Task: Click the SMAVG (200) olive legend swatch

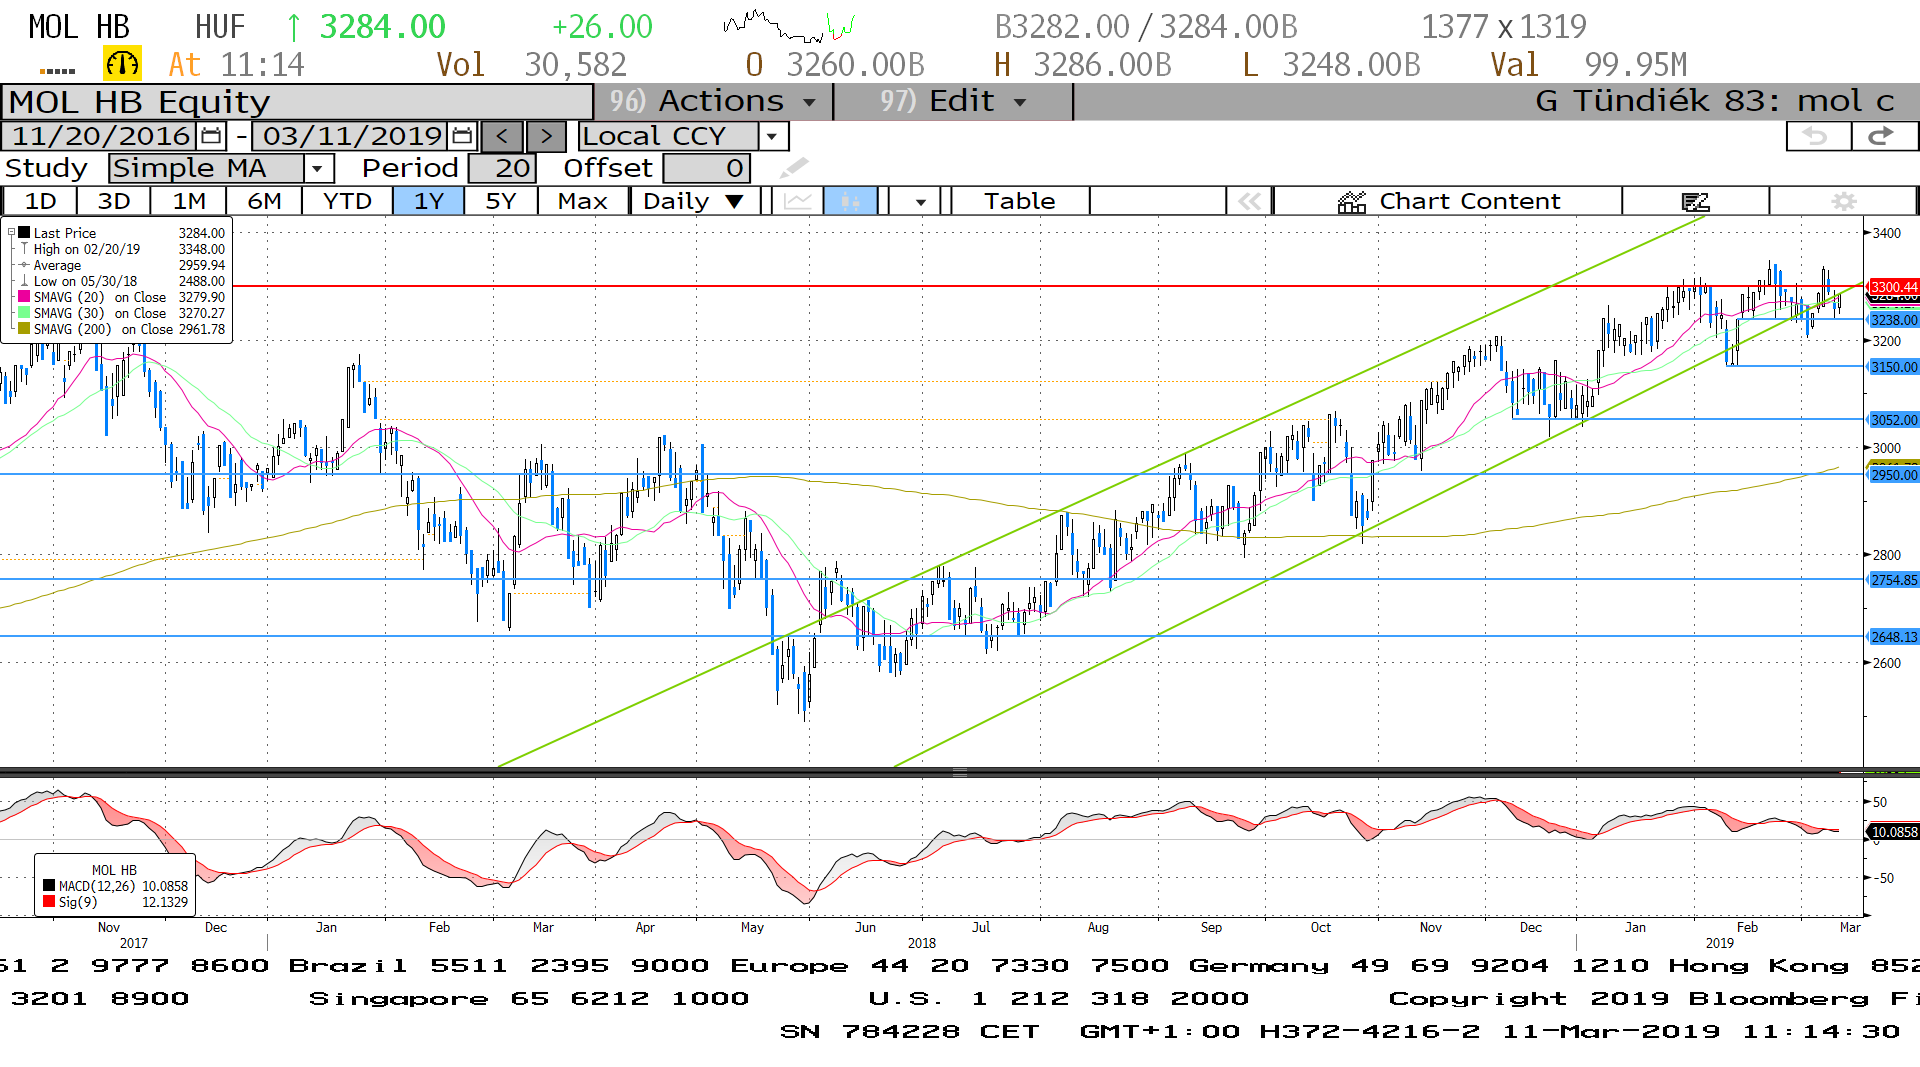Action: click(x=24, y=329)
